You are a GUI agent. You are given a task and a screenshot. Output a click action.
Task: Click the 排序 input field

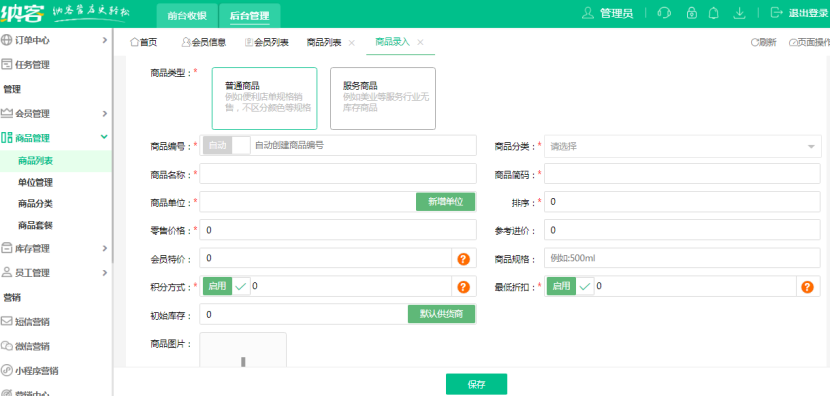tap(683, 202)
